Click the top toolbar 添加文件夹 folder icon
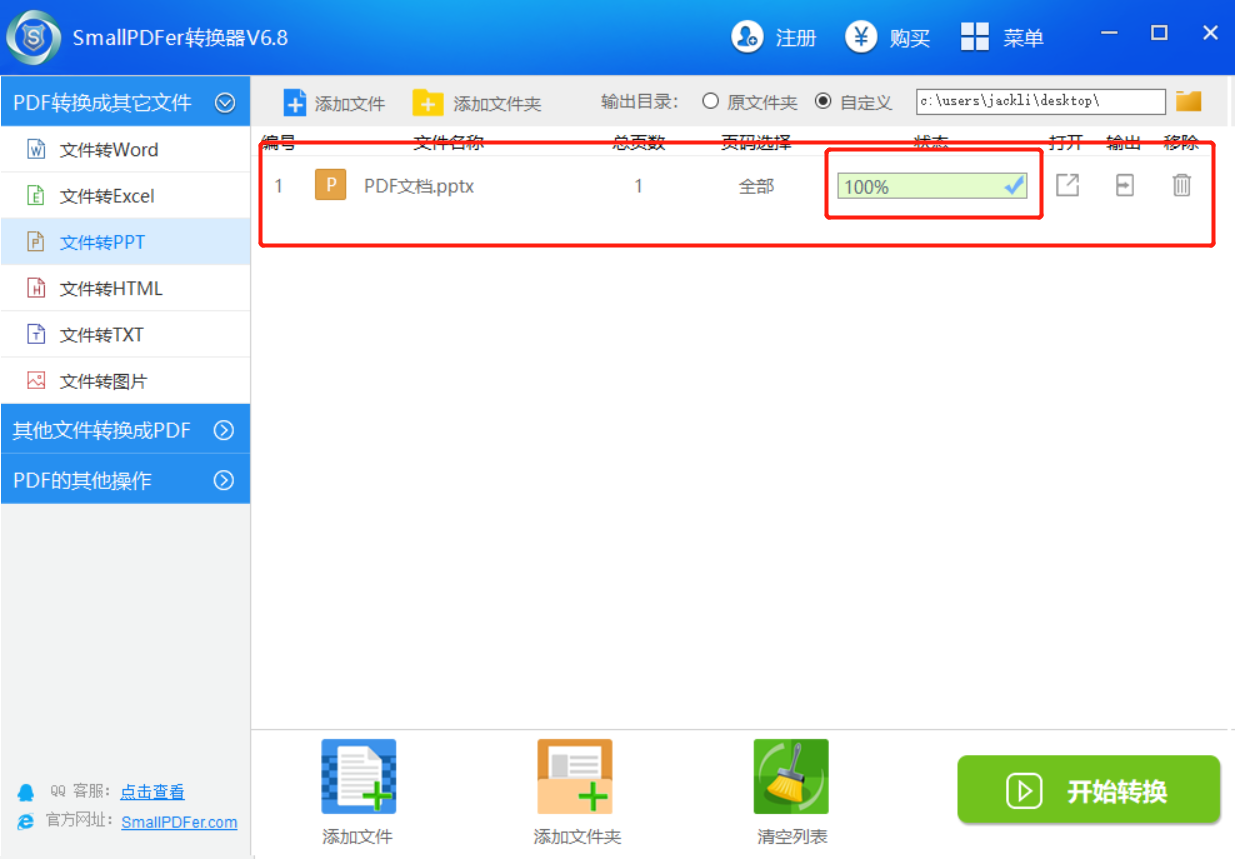1235x859 pixels. click(x=428, y=103)
